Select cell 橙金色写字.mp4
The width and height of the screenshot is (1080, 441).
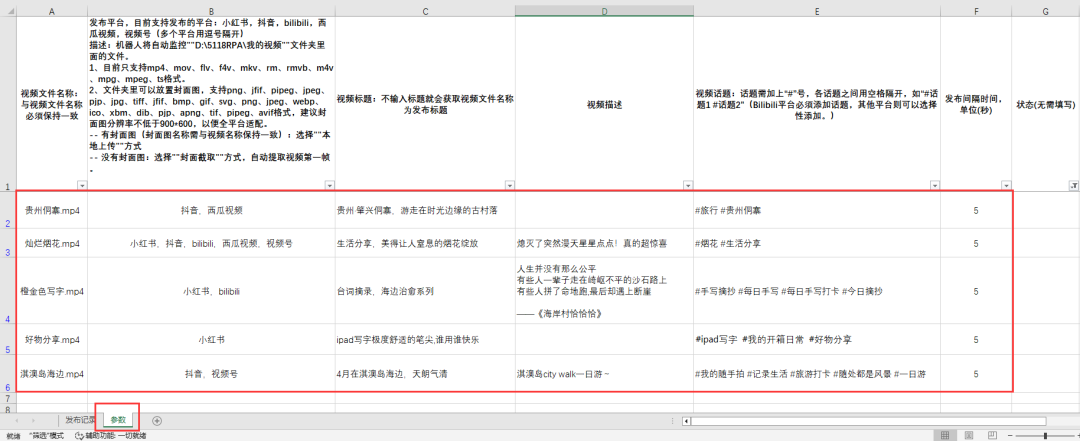52,291
